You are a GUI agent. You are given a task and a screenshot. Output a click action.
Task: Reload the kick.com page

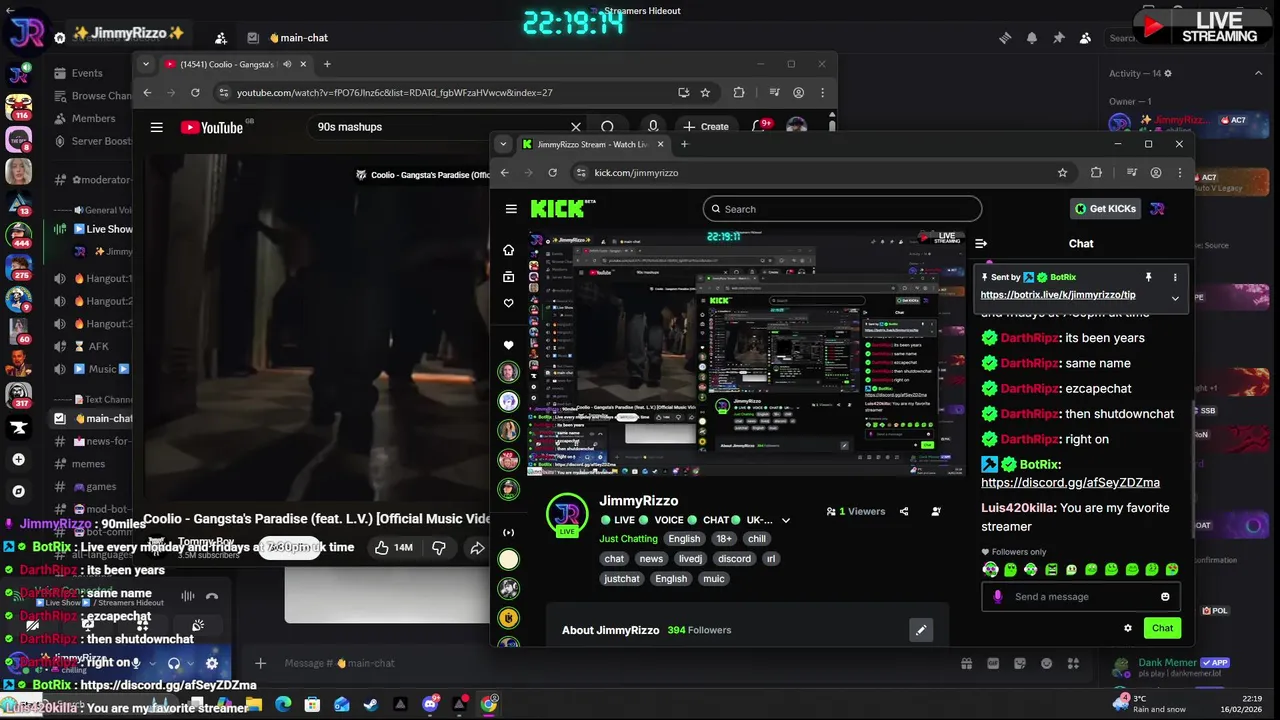pyautogui.click(x=552, y=172)
